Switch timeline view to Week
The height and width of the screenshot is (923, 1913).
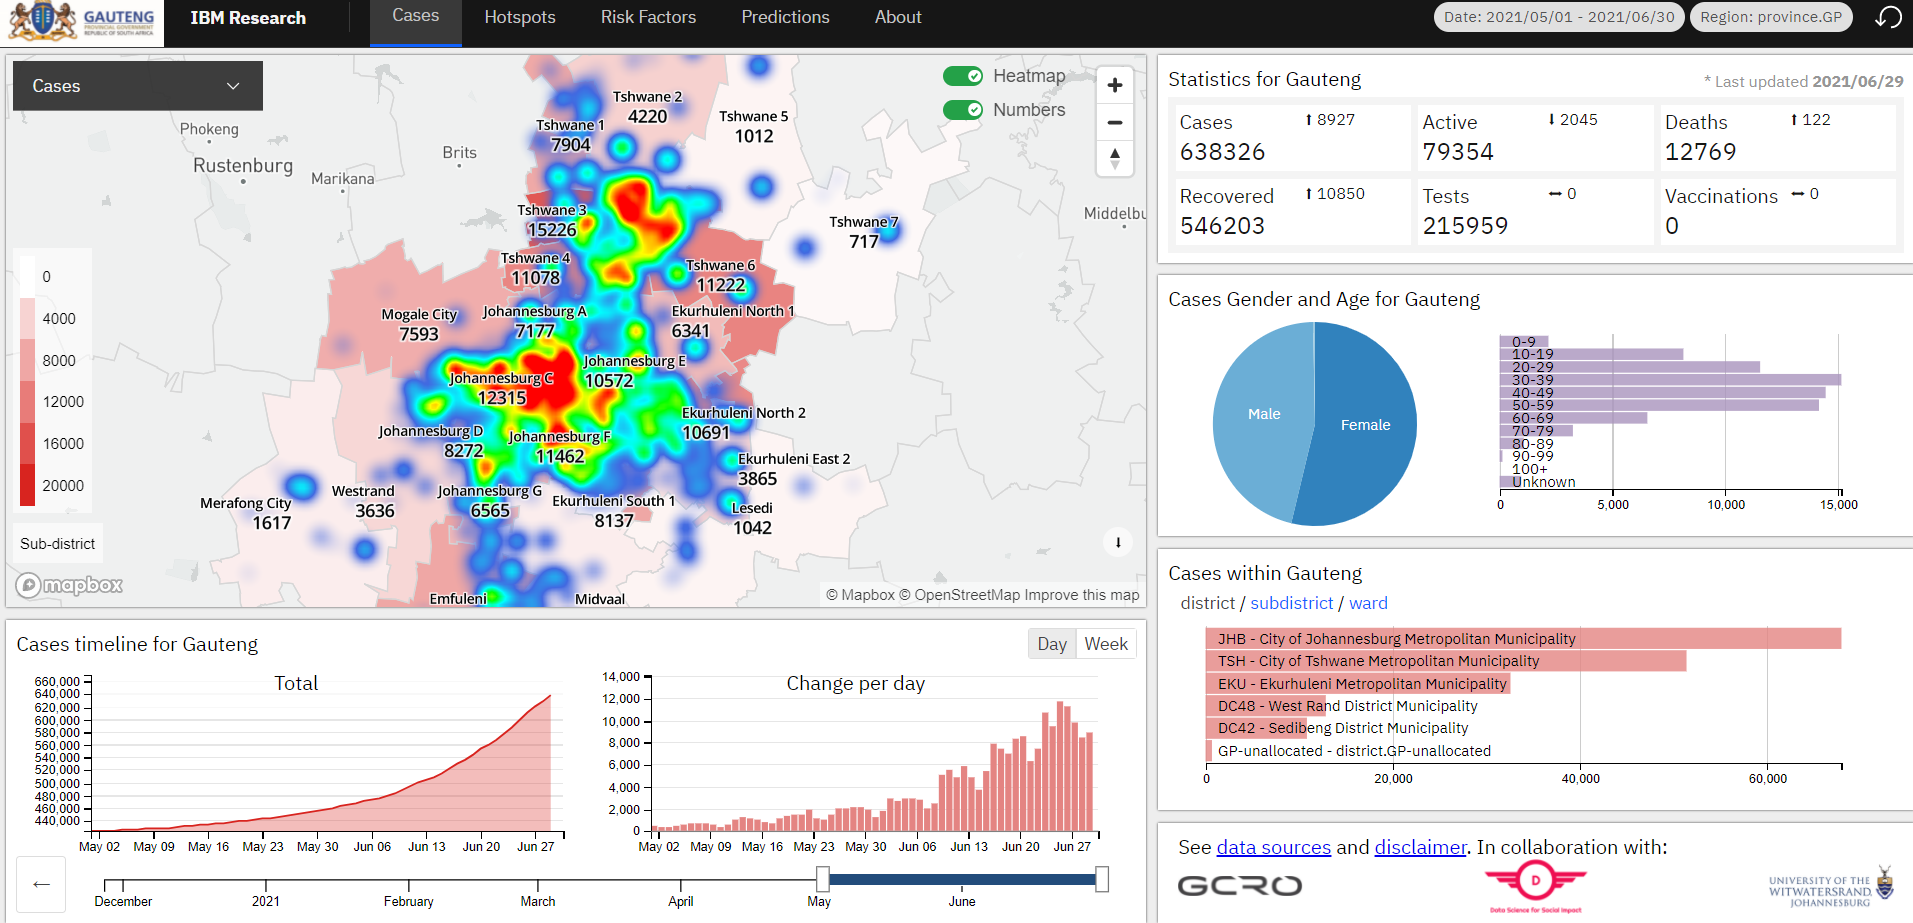pos(1106,644)
